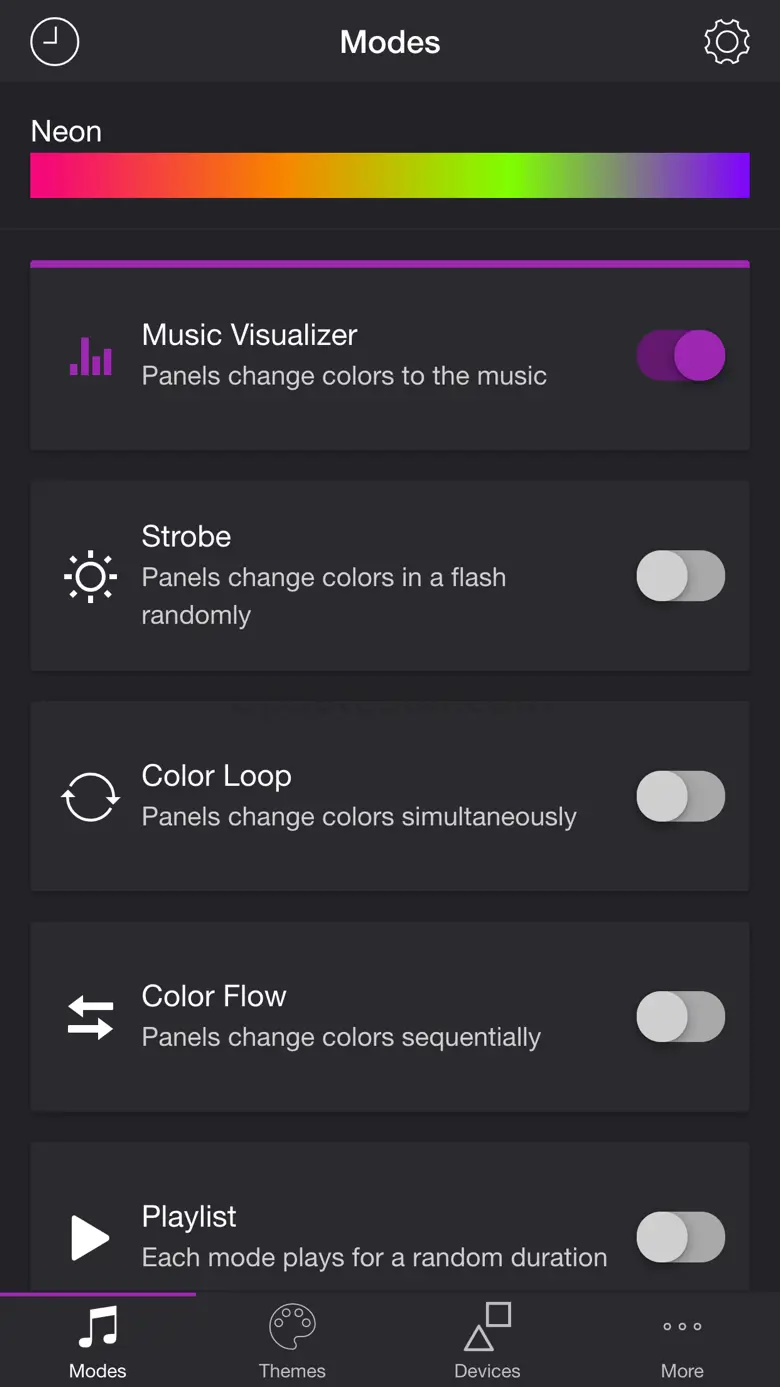Go to the Modes tab
Image resolution: width=780 pixels, height=1387 pixels.
[98, 1340]
